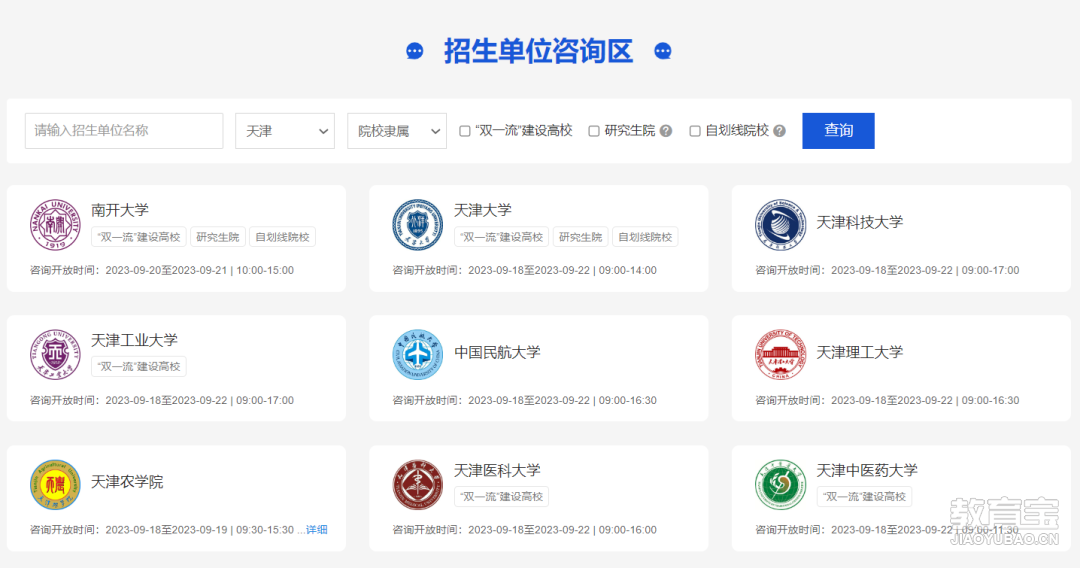This screenshot has width=1080, height=568.
Task: Click the 天津科技大学 logo
Action: (780, 225)
